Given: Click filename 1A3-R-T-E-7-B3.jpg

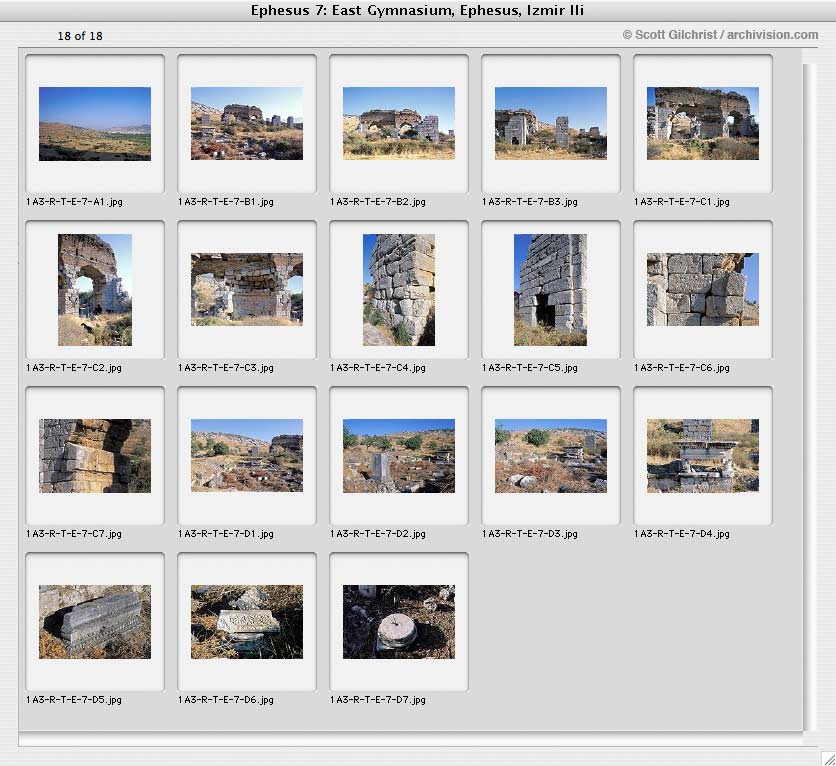Looking at the screenshot, I should pos(529,202).
